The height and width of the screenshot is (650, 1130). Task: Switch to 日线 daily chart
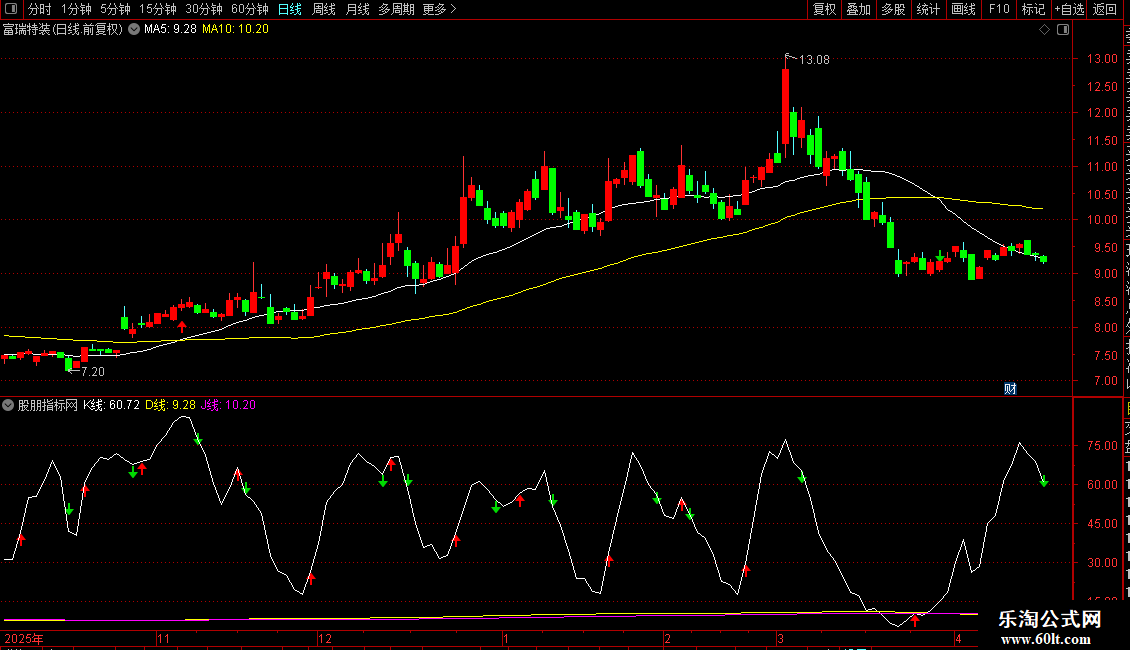pos(290,9)
